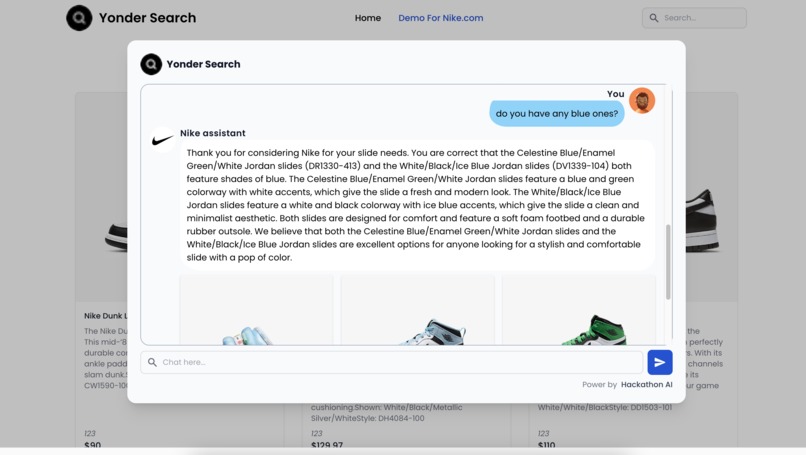This screenshot has width=806, height=455.
Task: Open the blue and white Jordan sneaker thumbnail
Action: click(x=418, y=310)
